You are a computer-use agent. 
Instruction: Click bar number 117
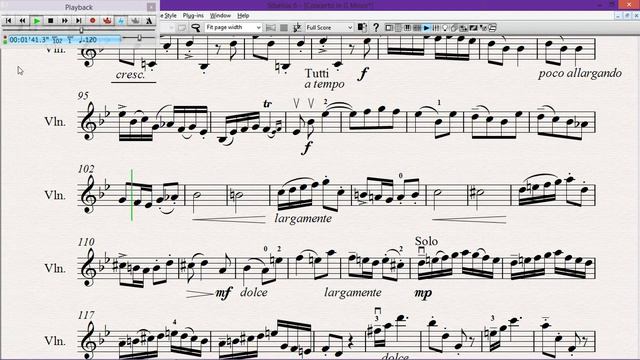86,315
